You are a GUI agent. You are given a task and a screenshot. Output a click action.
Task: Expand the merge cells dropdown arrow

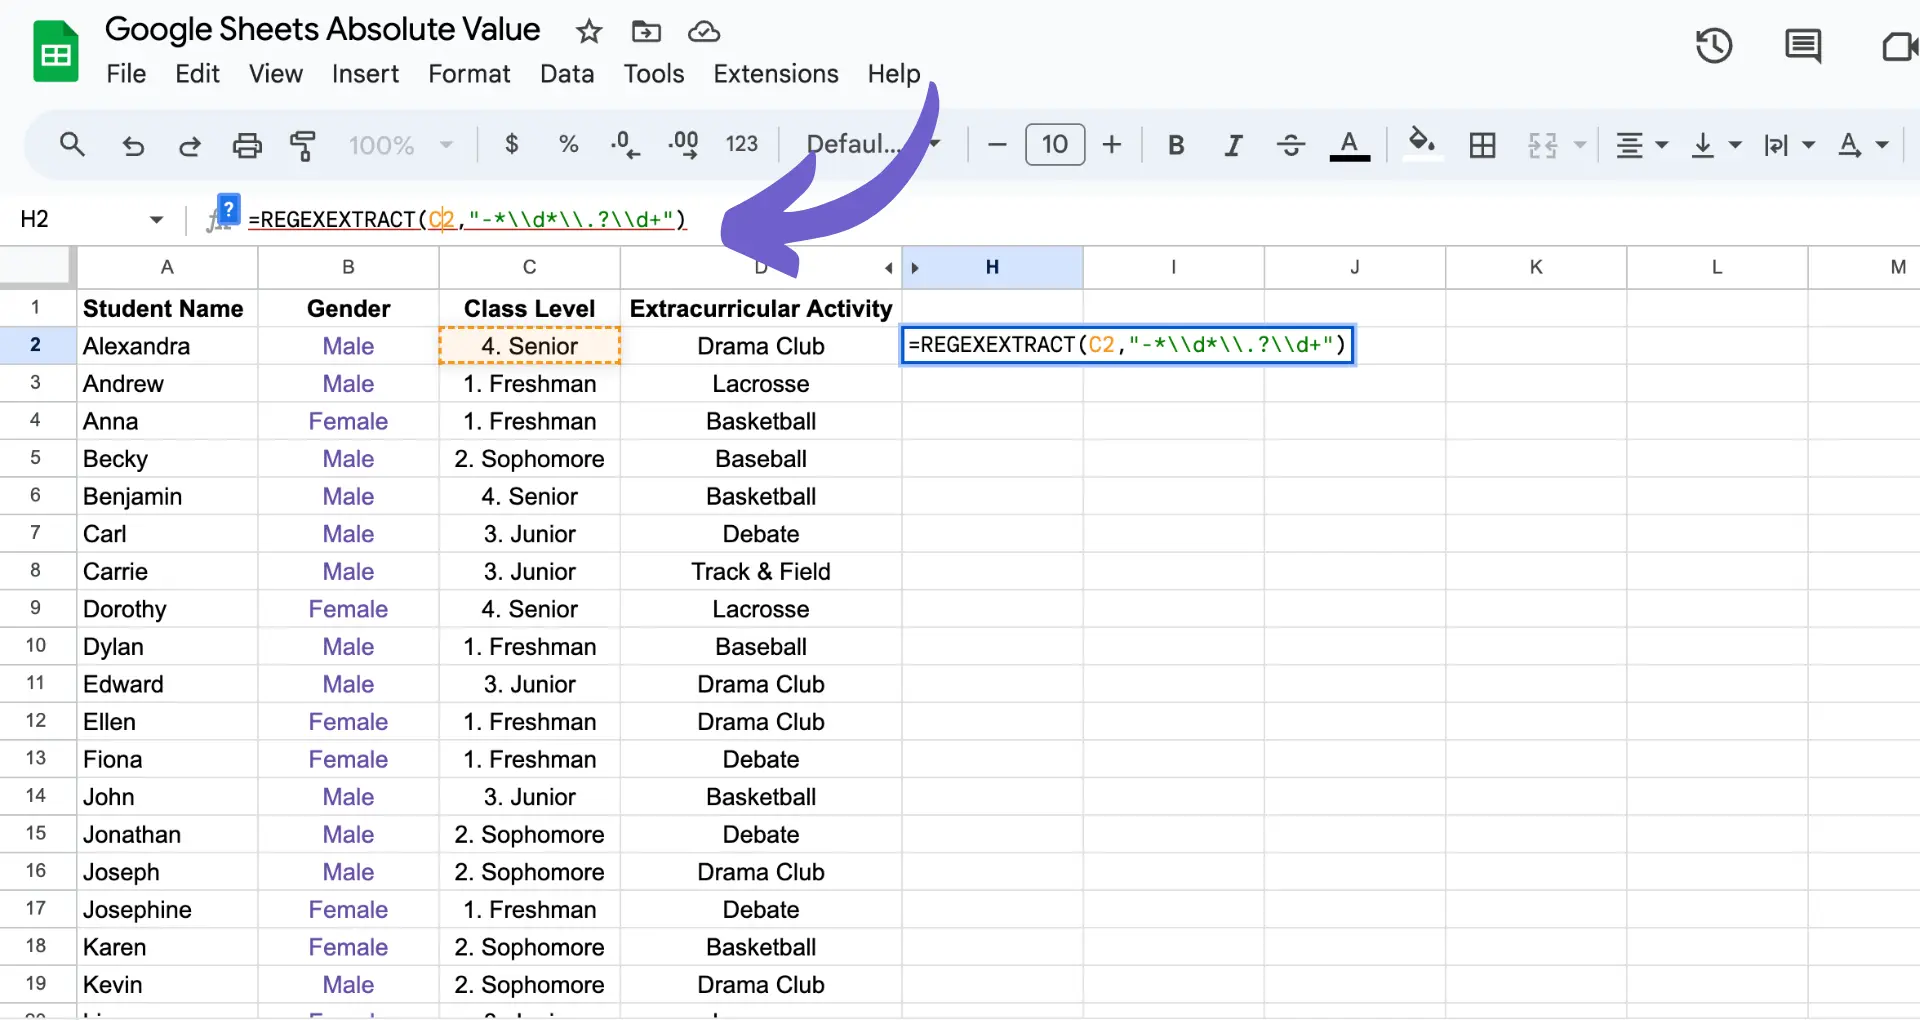point(1580,146)
